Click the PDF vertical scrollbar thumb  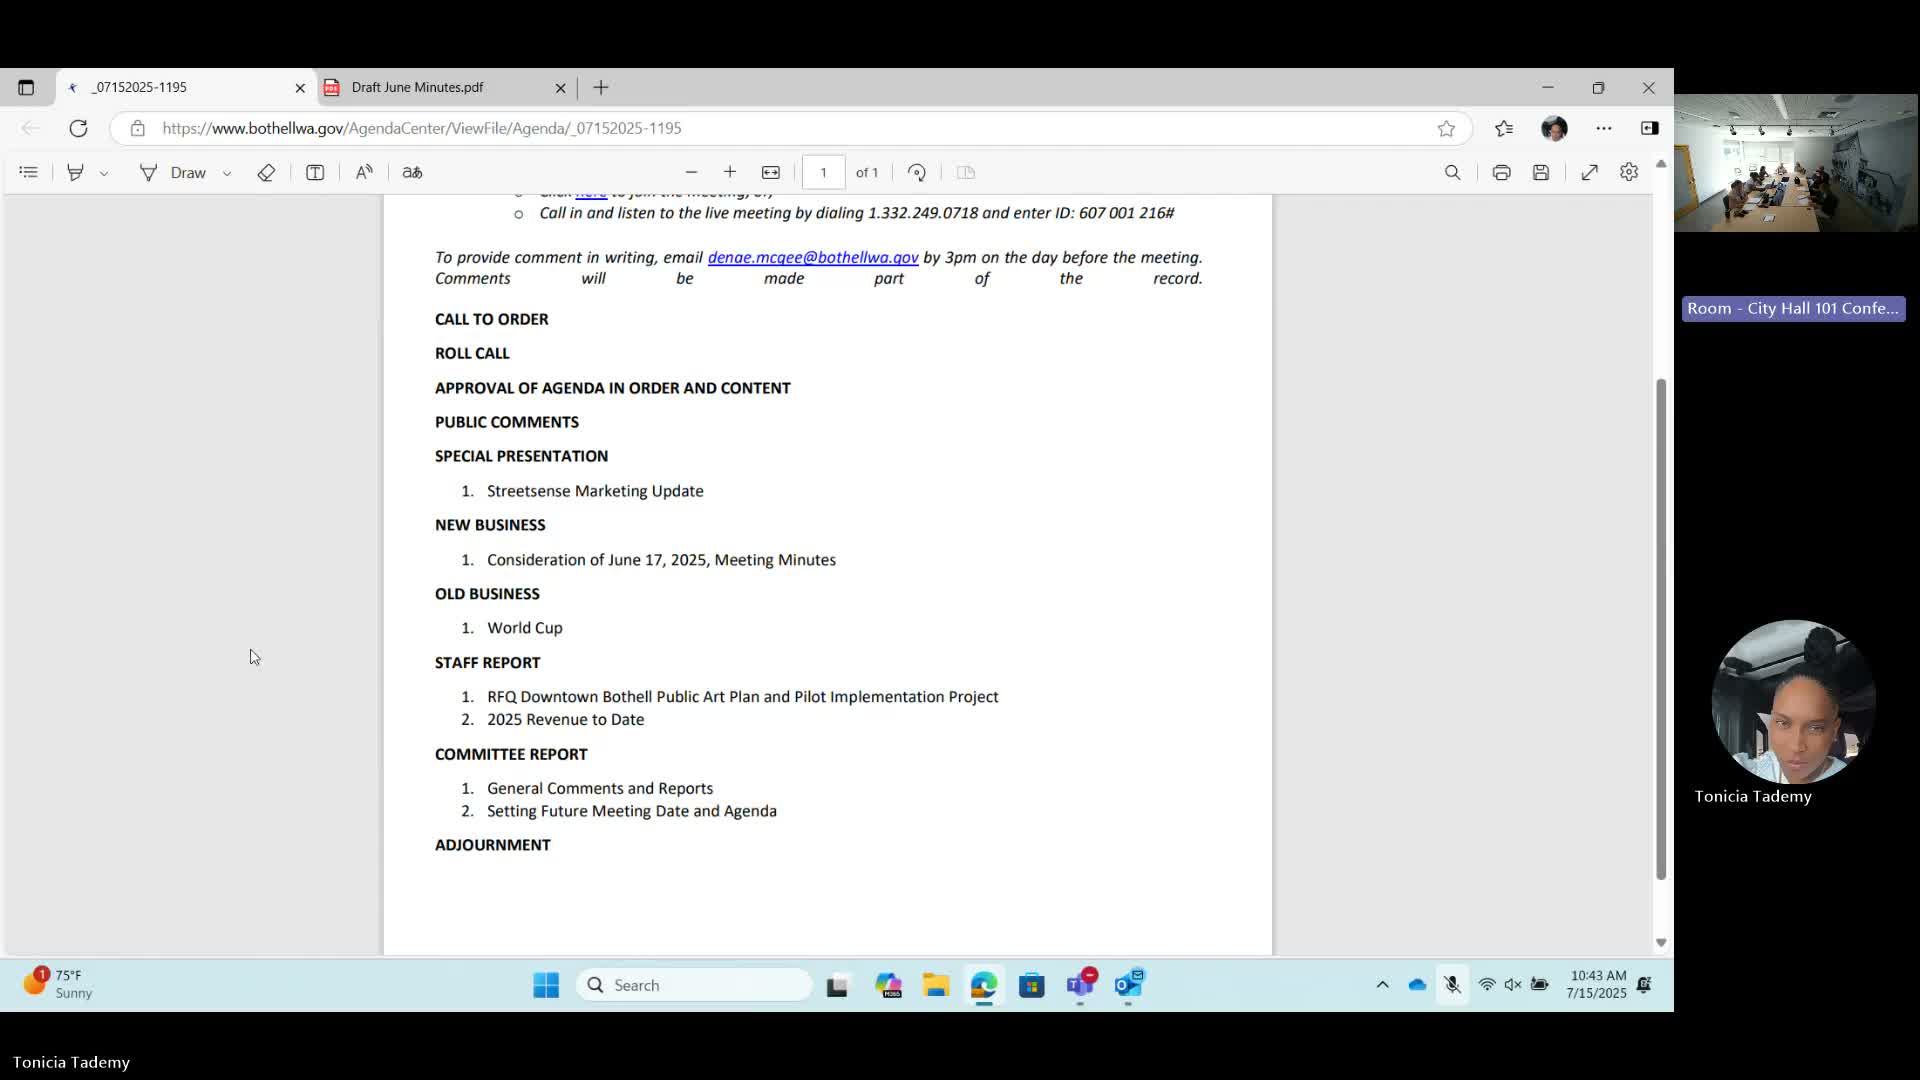pos(1661,630)
